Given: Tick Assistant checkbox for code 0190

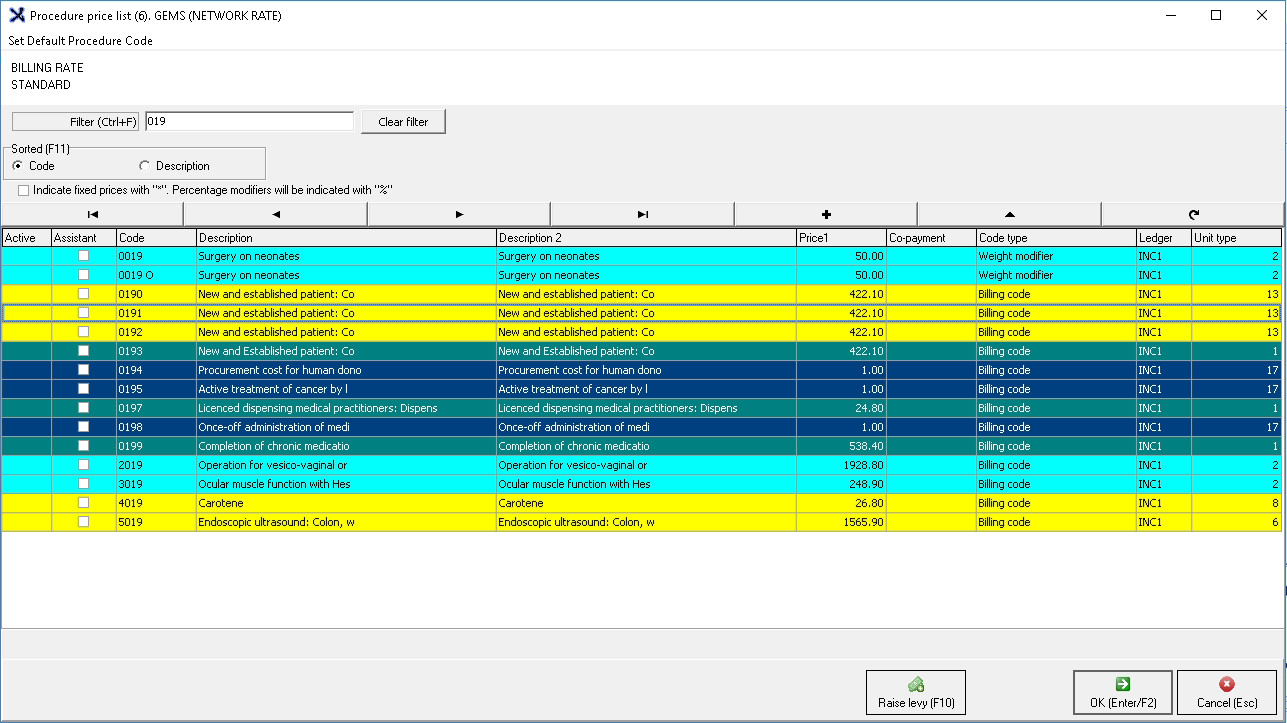Looking at the screenshot, I should (x=84, y=294).
